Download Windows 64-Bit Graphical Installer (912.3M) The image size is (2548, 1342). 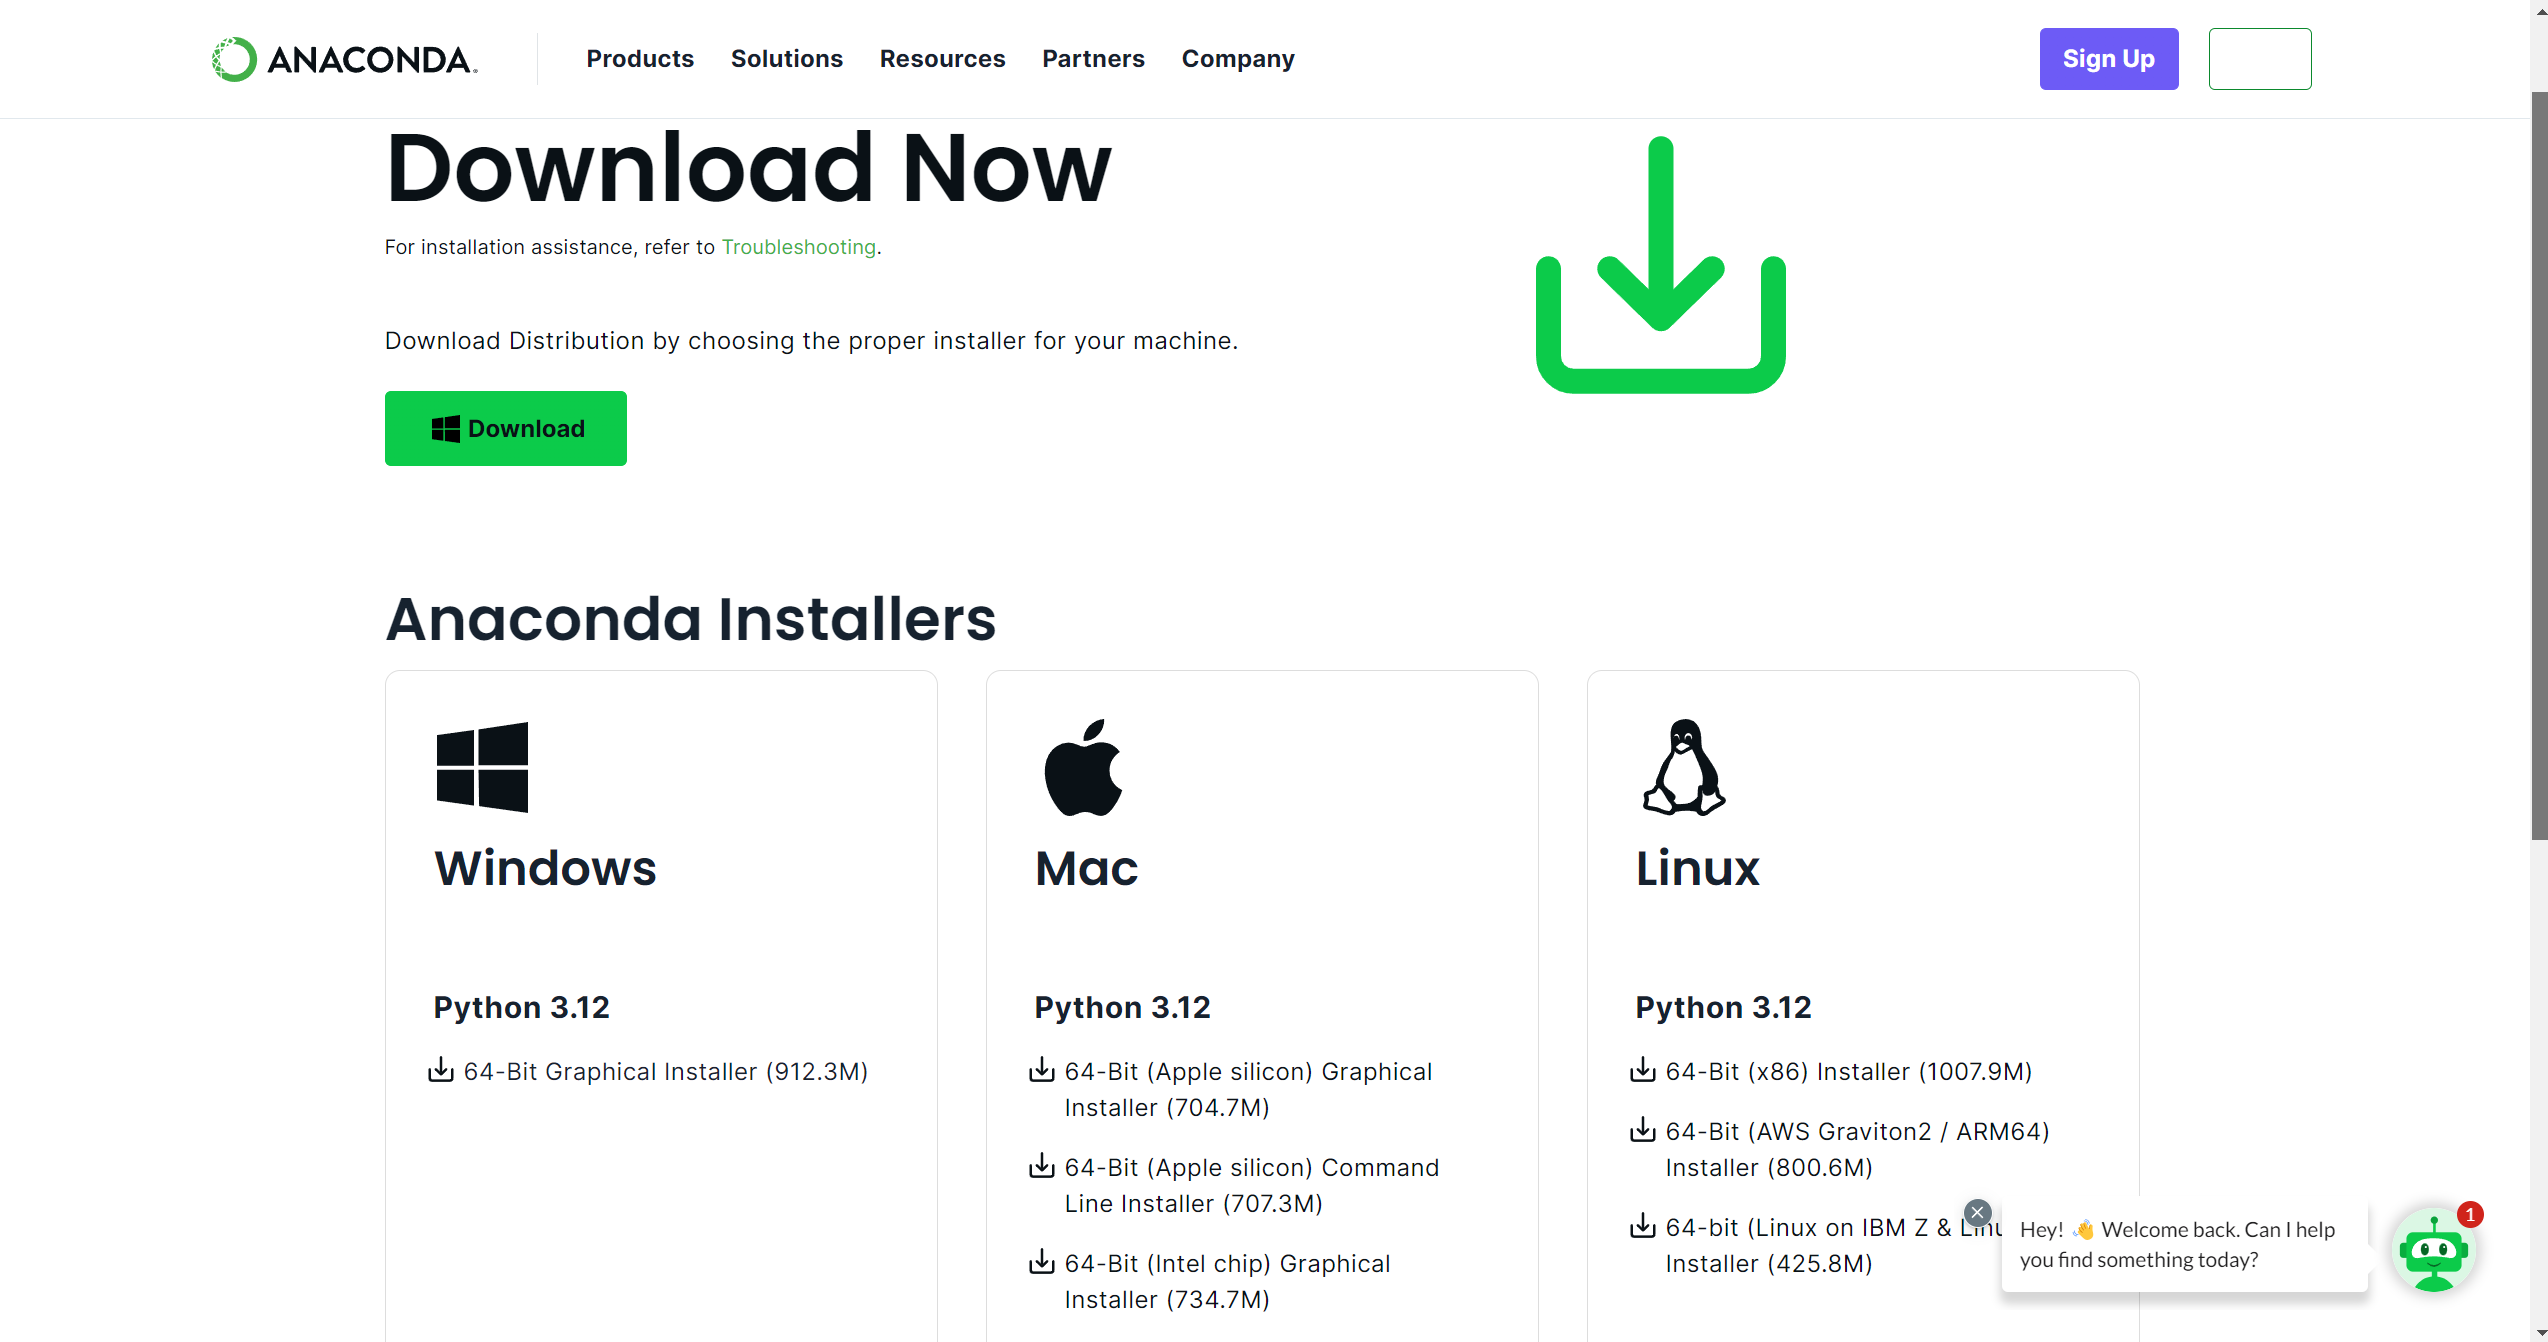[666, 1071]
